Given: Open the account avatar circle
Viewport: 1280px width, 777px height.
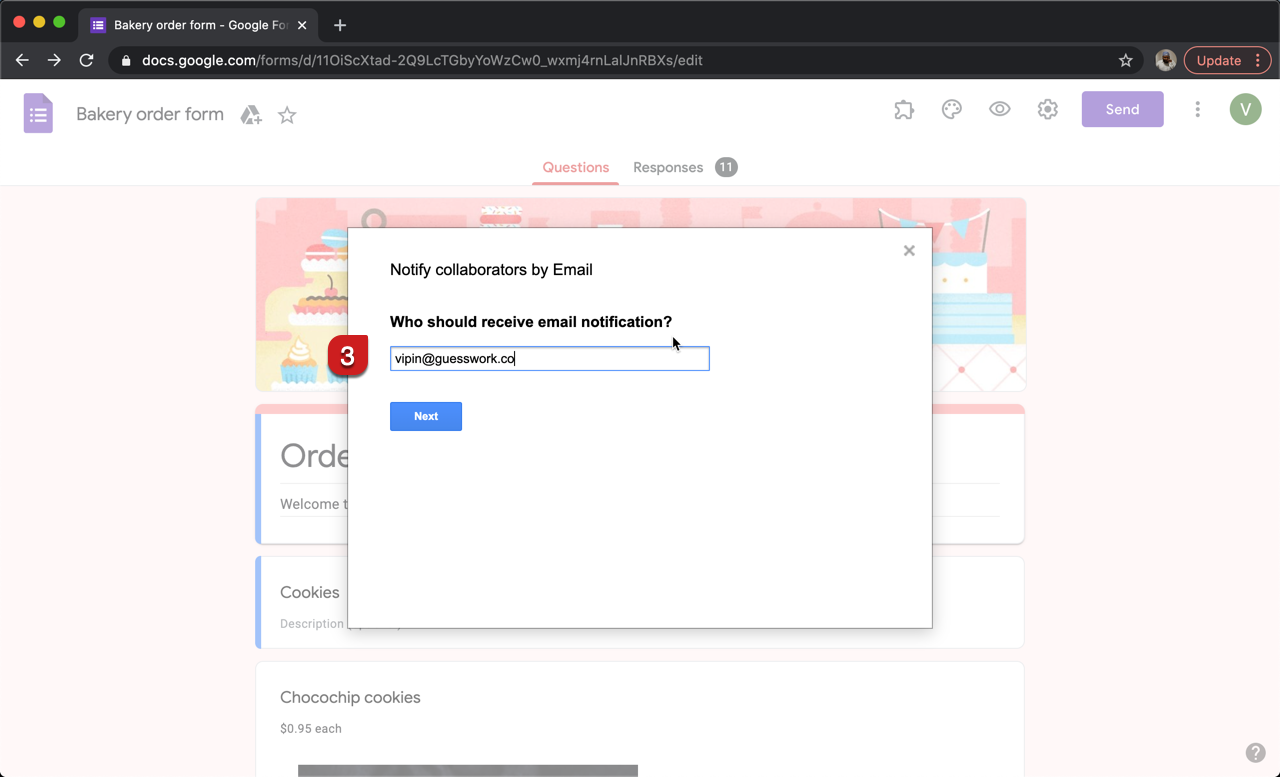Looking at the screenshot, I should (x=1245, y=108).
